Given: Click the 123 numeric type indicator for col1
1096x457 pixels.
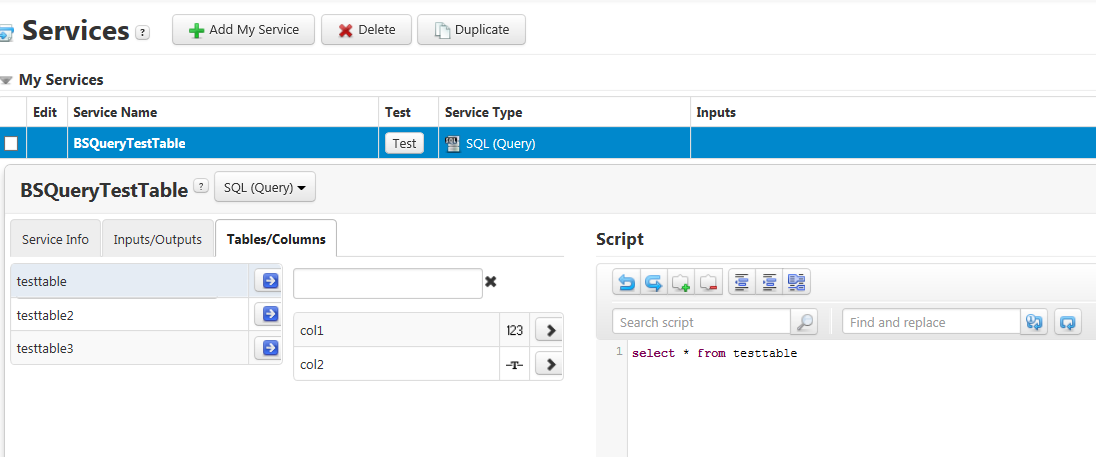Looking at the screenshot, I should pos(514,331).
